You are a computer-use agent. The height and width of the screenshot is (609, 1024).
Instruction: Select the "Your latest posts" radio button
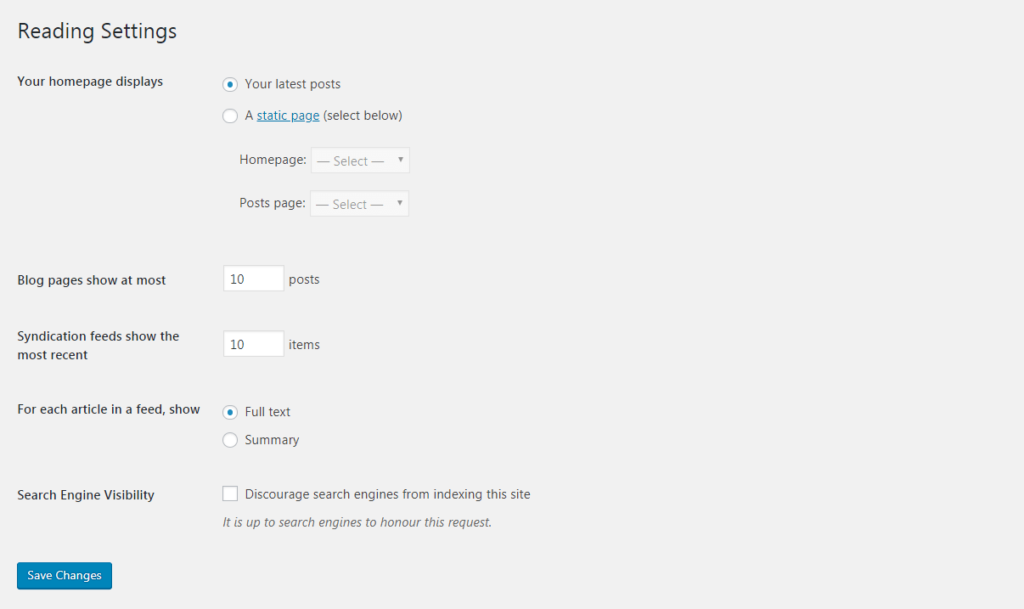click(229, 84)
